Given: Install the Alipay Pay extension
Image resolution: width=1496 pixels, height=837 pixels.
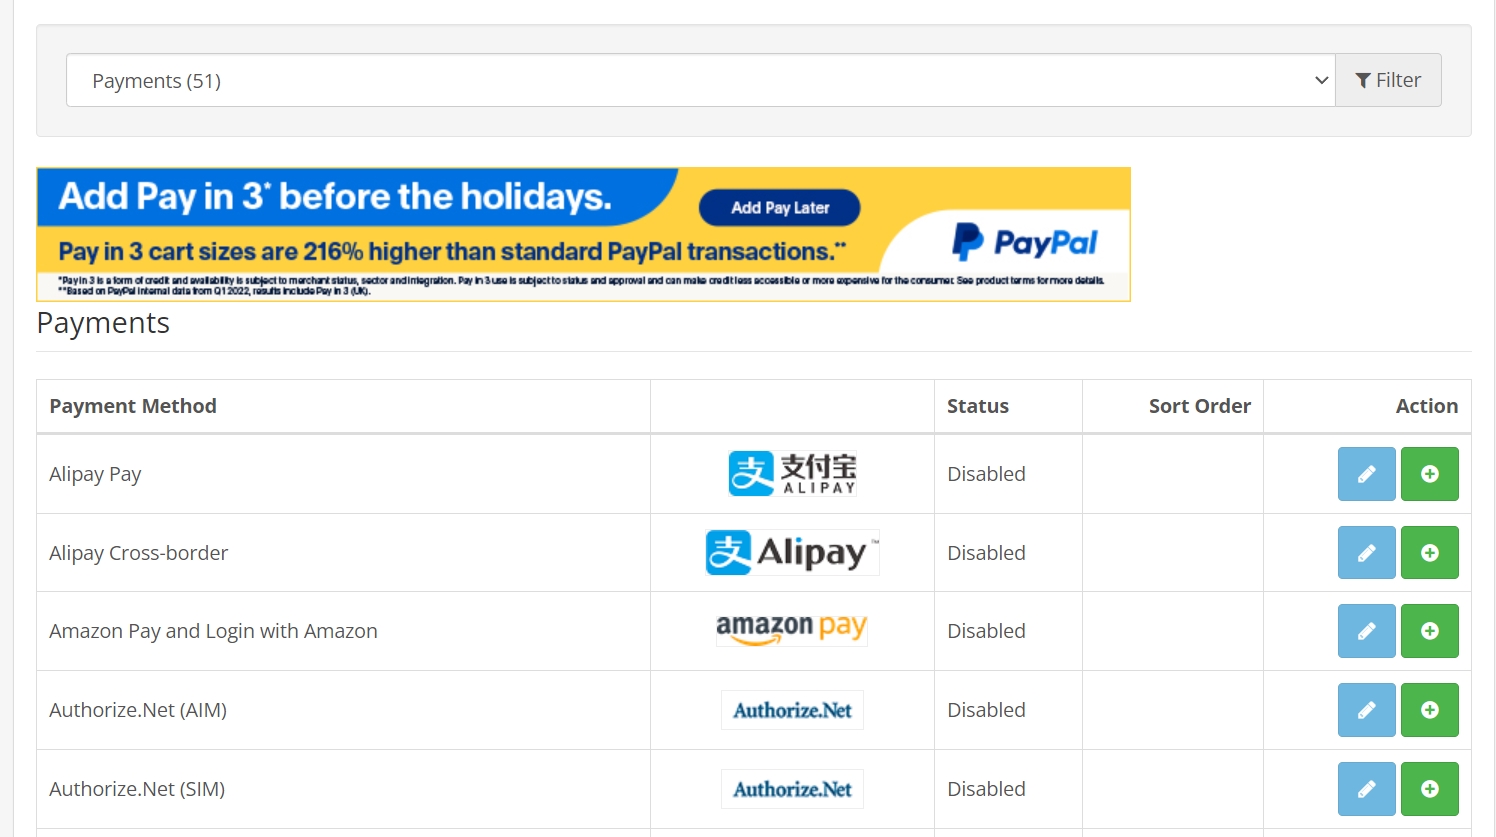Looking at the screenshot, I should click(1429, 474).
